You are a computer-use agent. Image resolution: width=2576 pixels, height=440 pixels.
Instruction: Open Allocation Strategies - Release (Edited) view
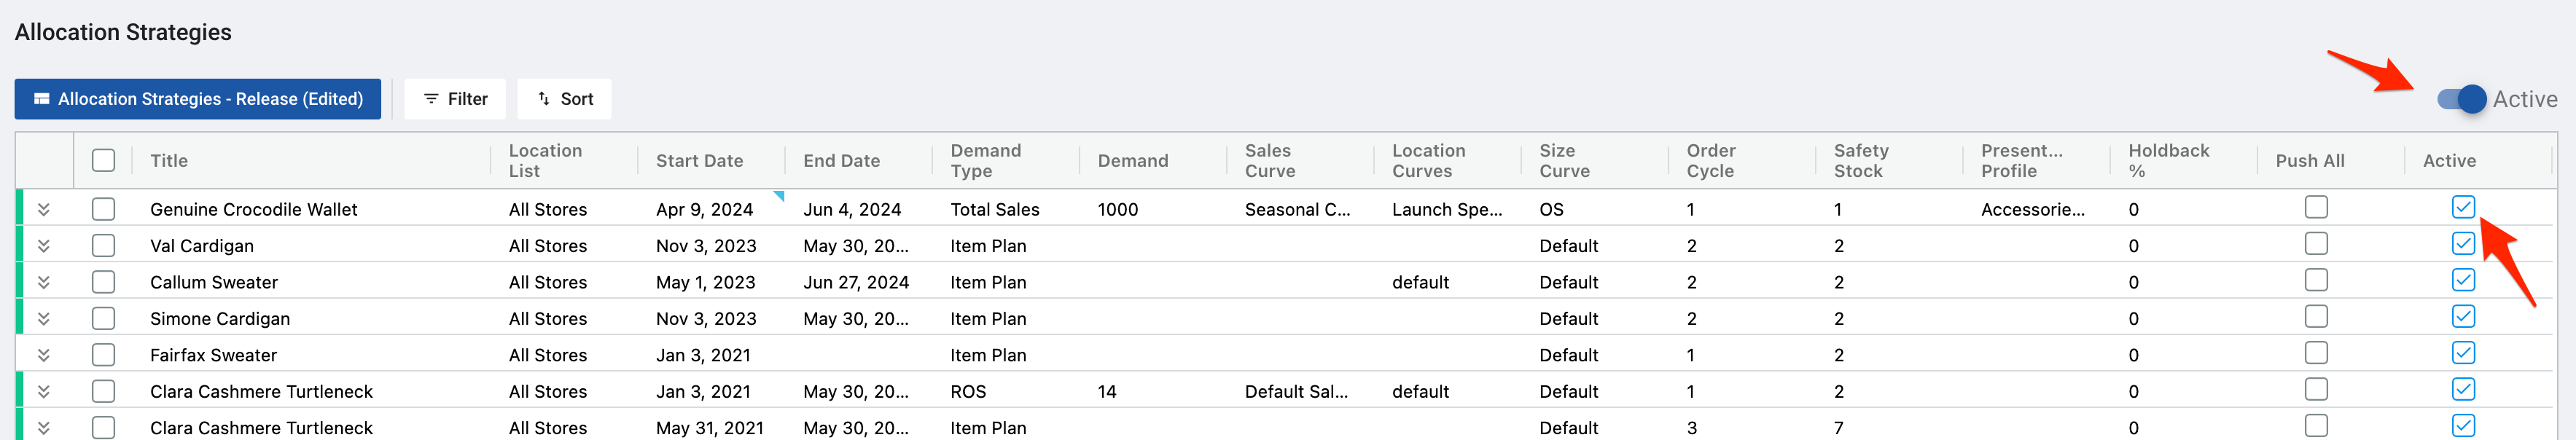click(x=198, y=99)
